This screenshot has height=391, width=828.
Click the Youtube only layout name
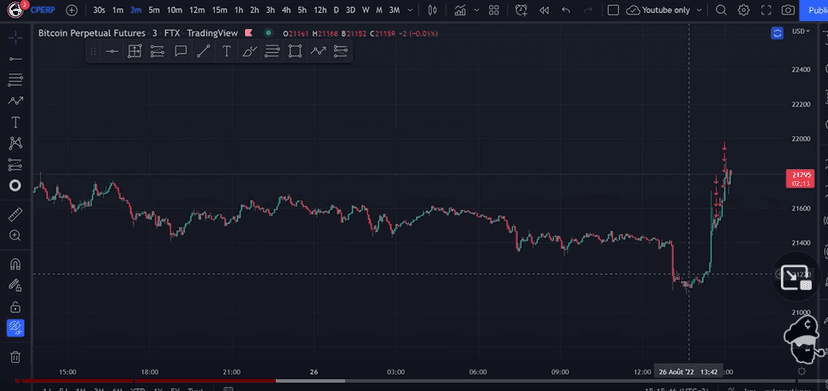point(666,10)
